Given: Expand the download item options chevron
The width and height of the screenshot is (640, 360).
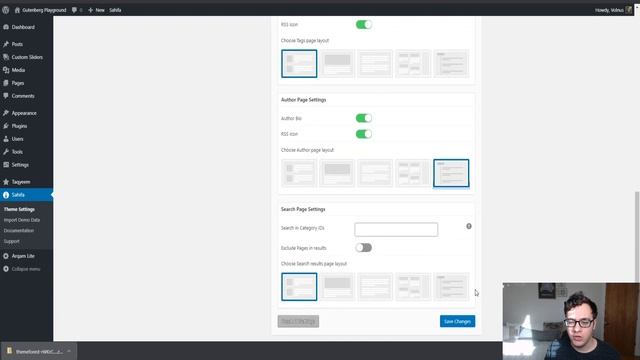Looking at the screenshot, I should click(x=69, y=351).
